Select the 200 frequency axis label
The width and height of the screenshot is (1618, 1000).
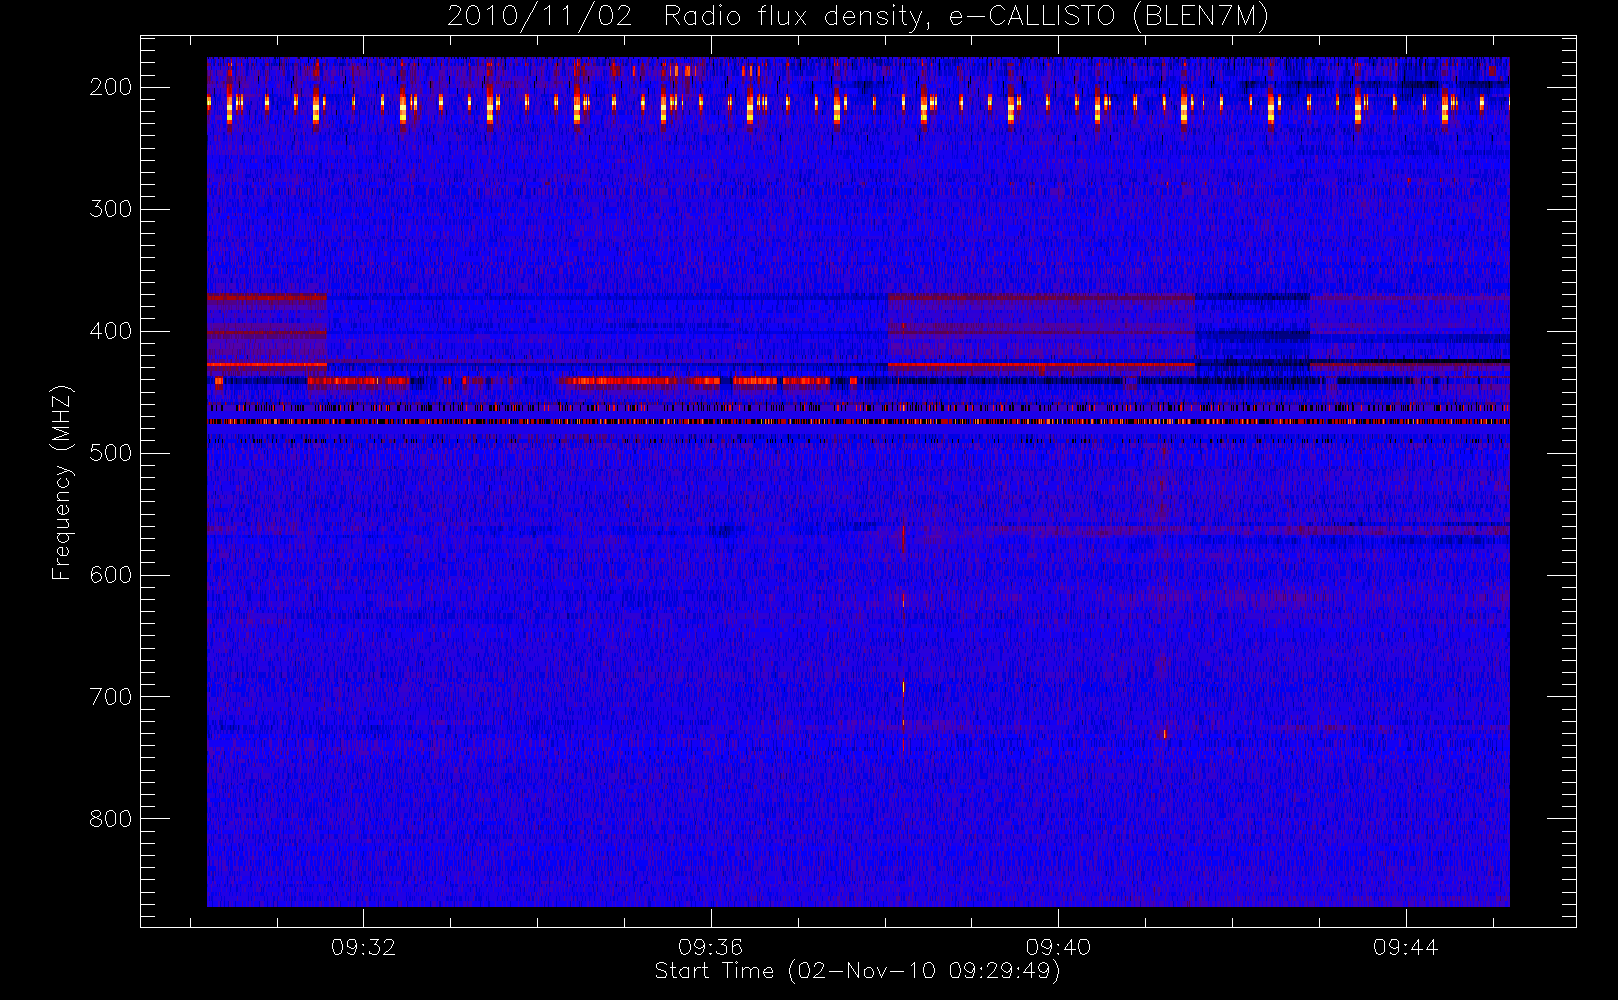(110, 87)
